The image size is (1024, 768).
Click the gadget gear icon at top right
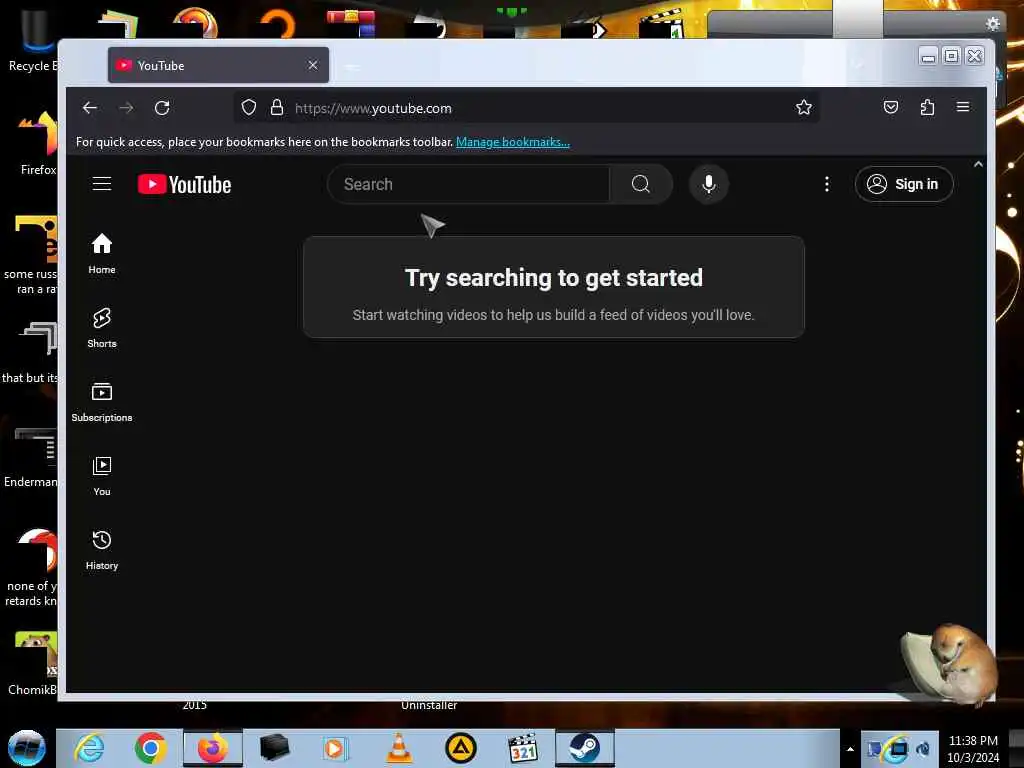pos(993,24)
